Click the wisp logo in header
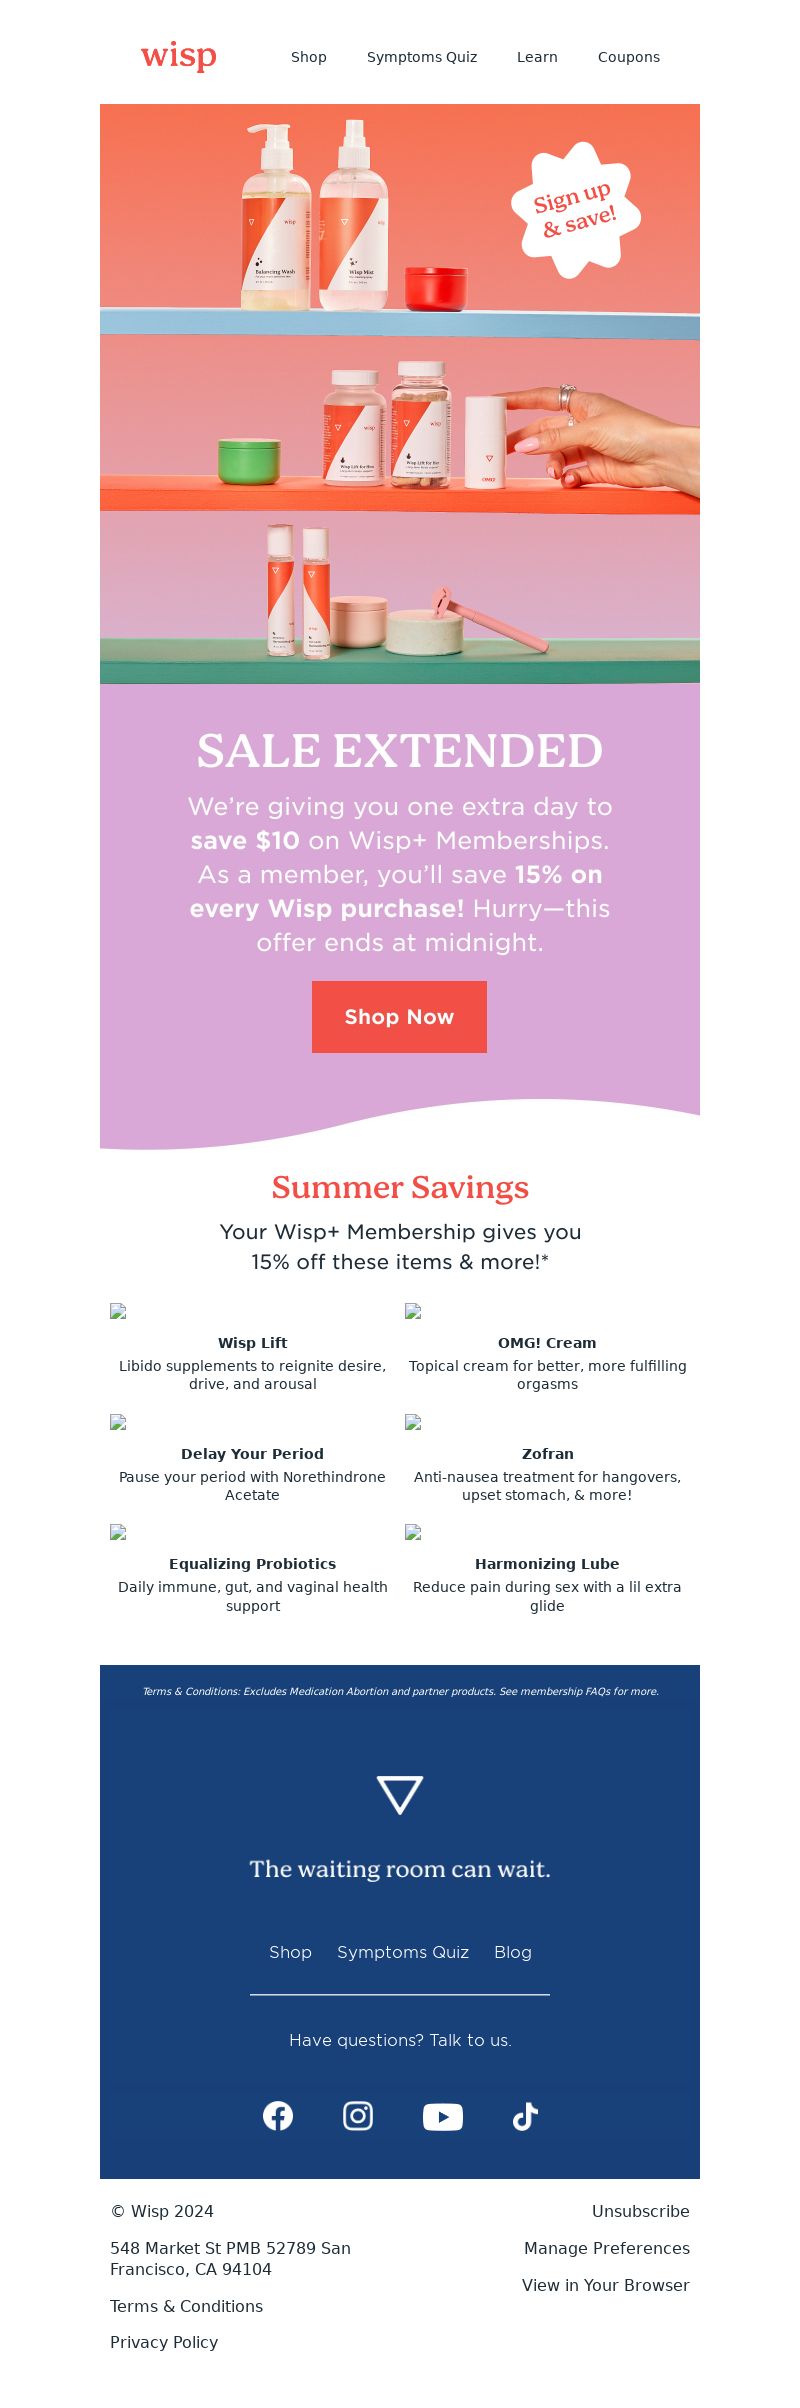800x2408 pixels. point(179,55)
